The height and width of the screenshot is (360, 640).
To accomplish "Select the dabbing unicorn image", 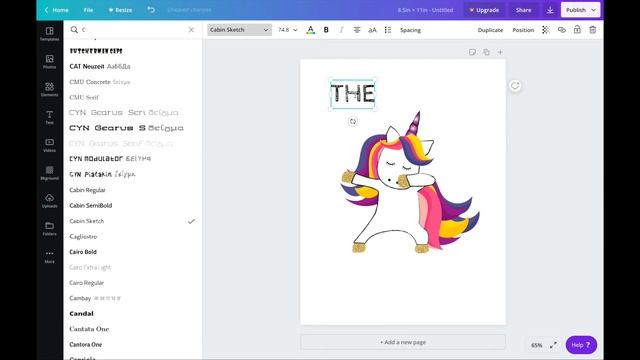I will point(410,182).
